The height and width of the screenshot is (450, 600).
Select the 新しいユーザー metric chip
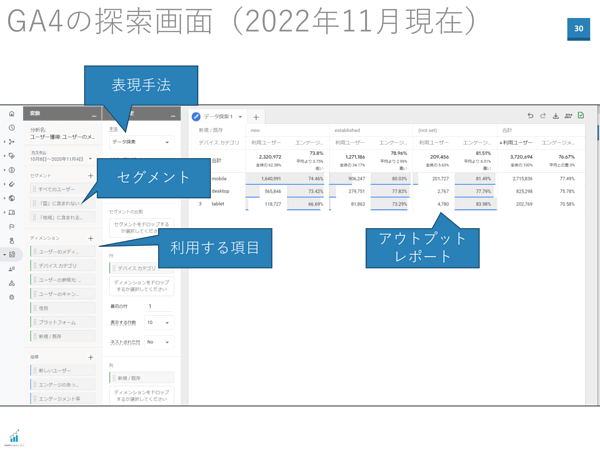pyautogui.click(x=62, y=370)
